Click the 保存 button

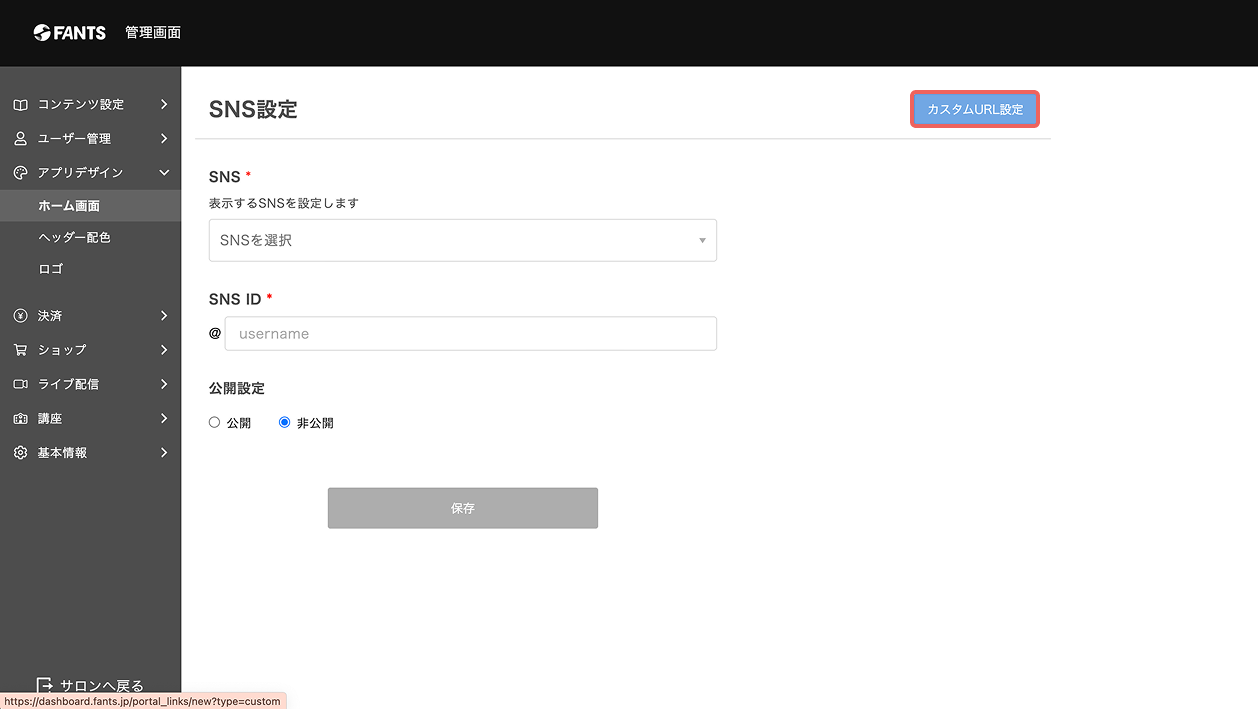463,508
